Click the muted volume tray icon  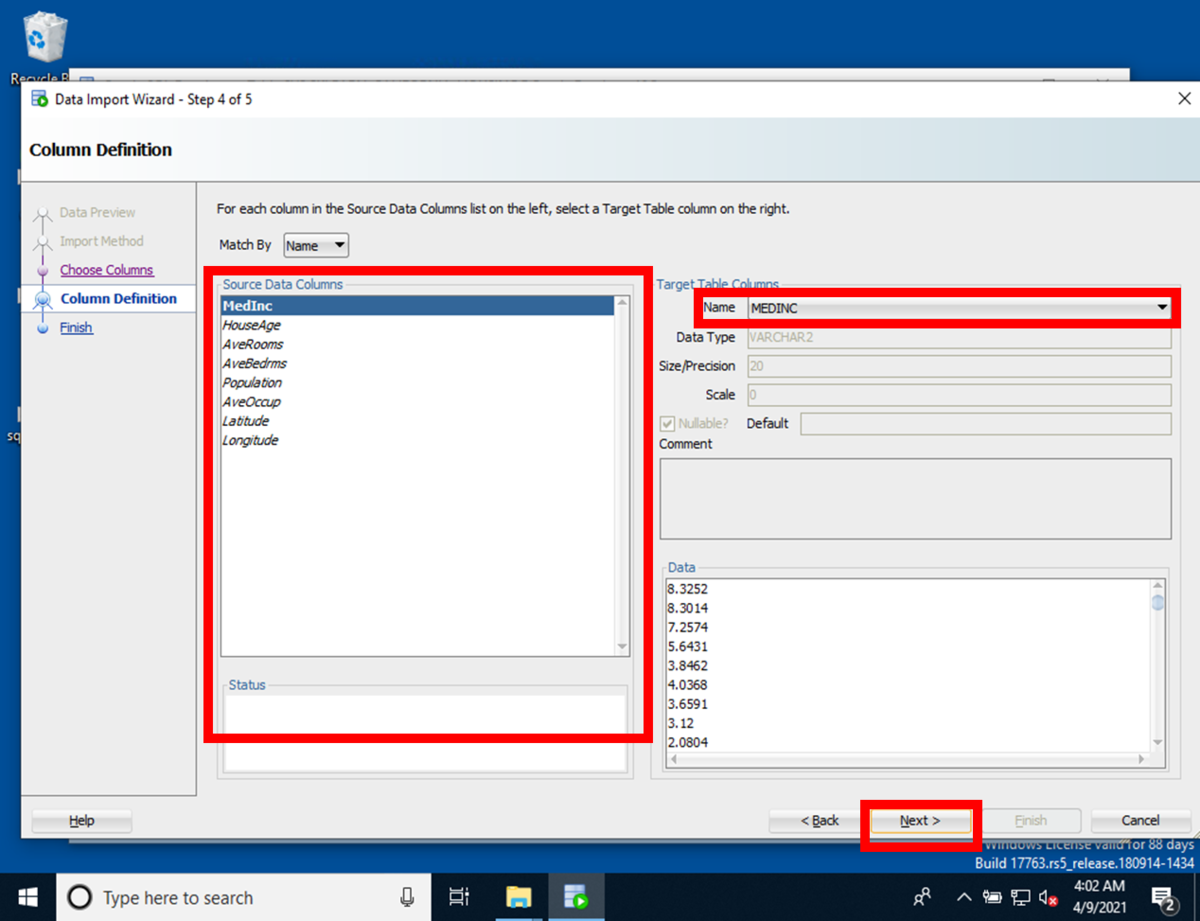[1048, 897]
